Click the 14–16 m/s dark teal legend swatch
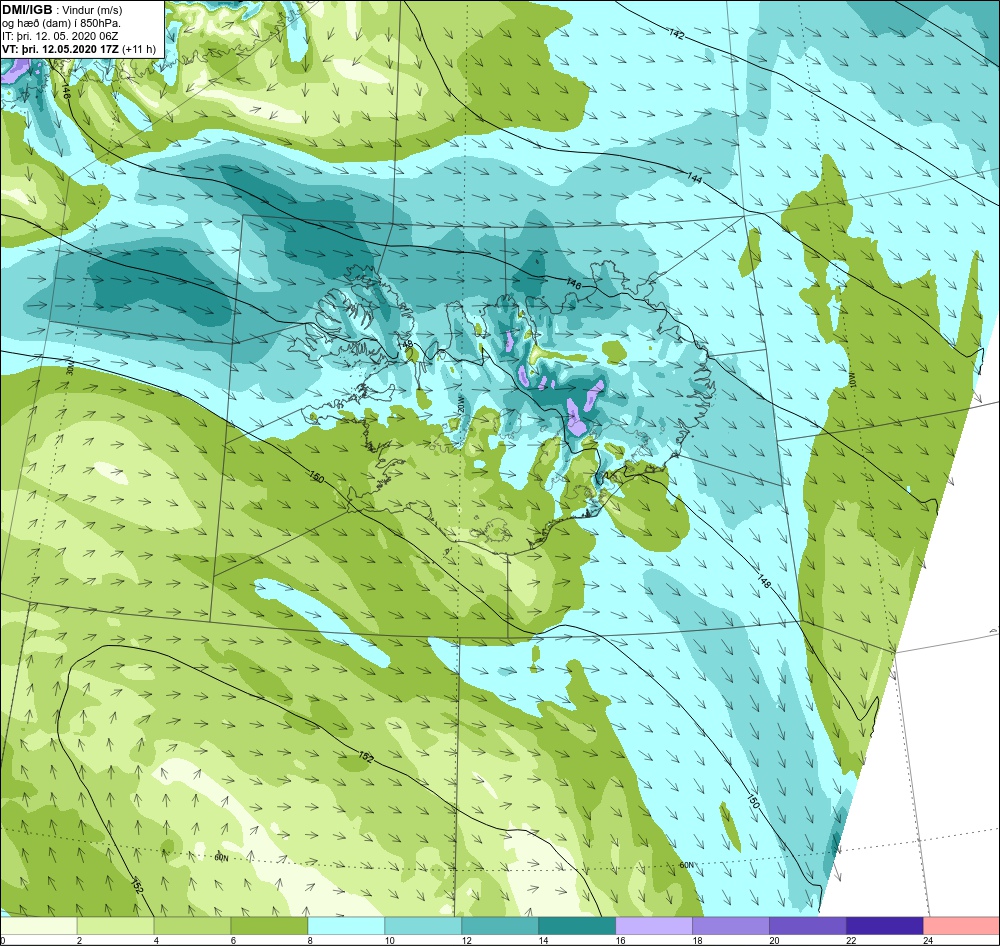 (x=577, y=926)
